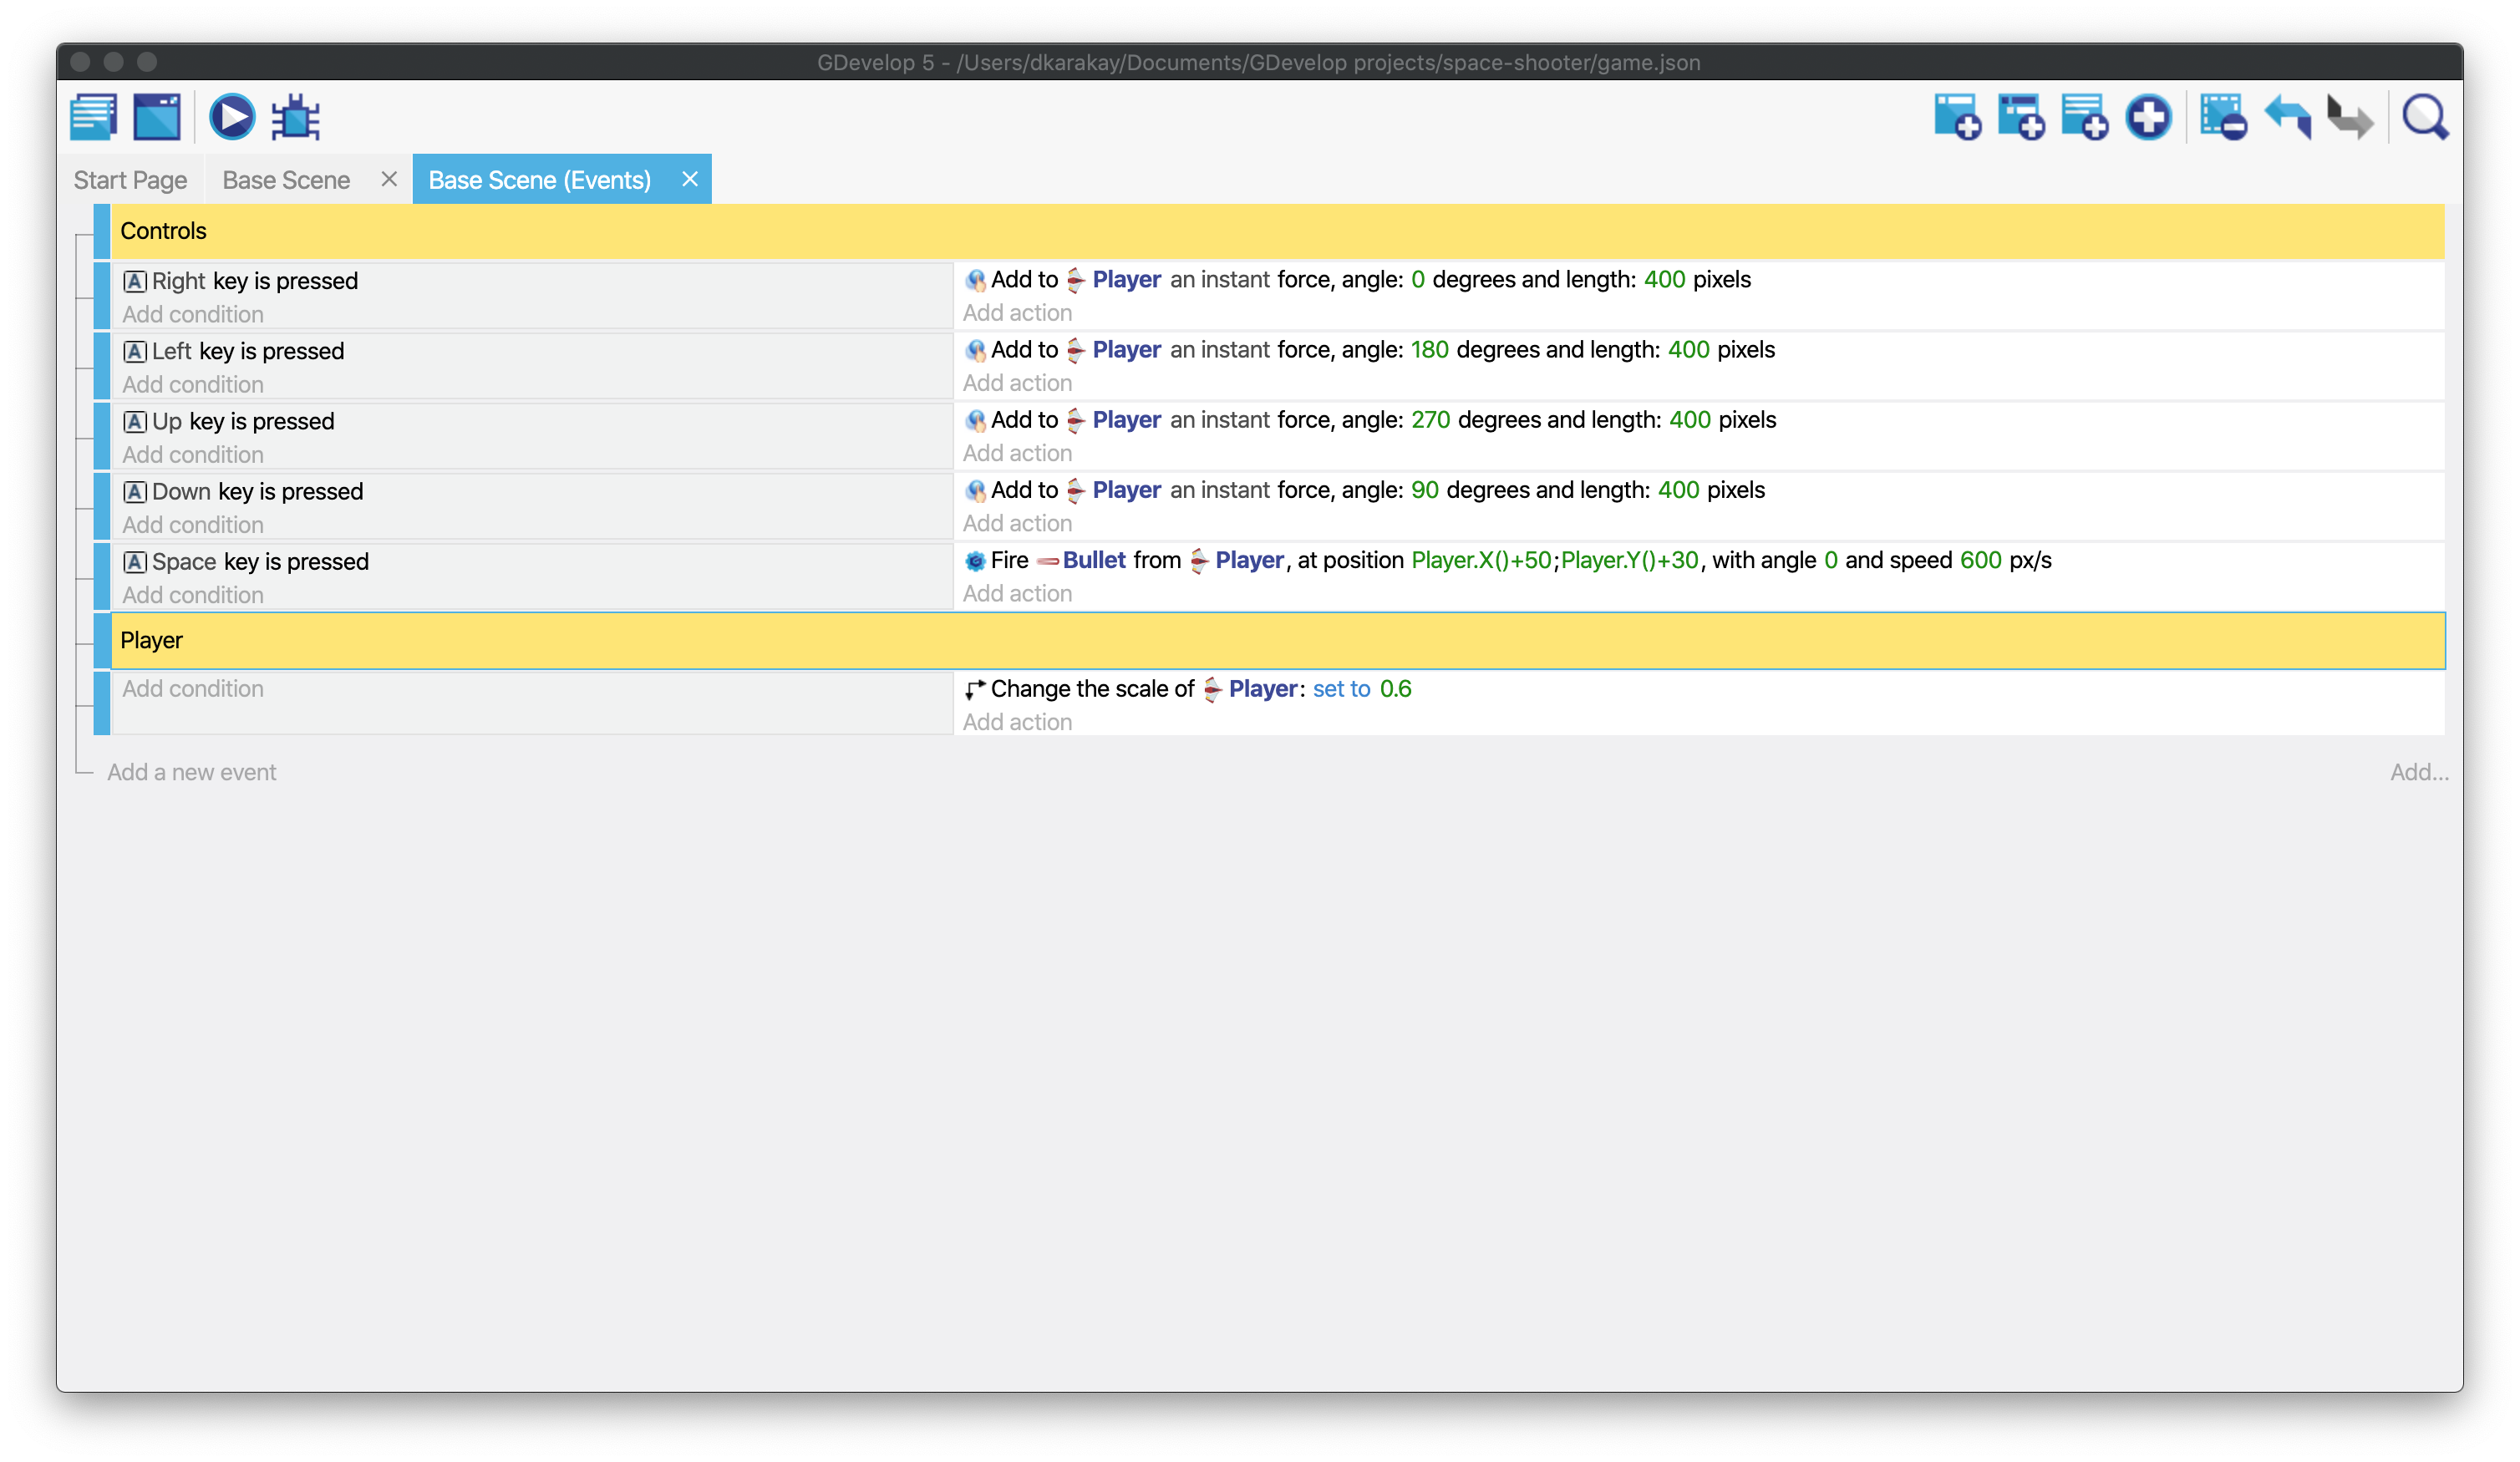Add action below Fire Bullet action
The image size is (2520, 1462).
[1017, 594]
